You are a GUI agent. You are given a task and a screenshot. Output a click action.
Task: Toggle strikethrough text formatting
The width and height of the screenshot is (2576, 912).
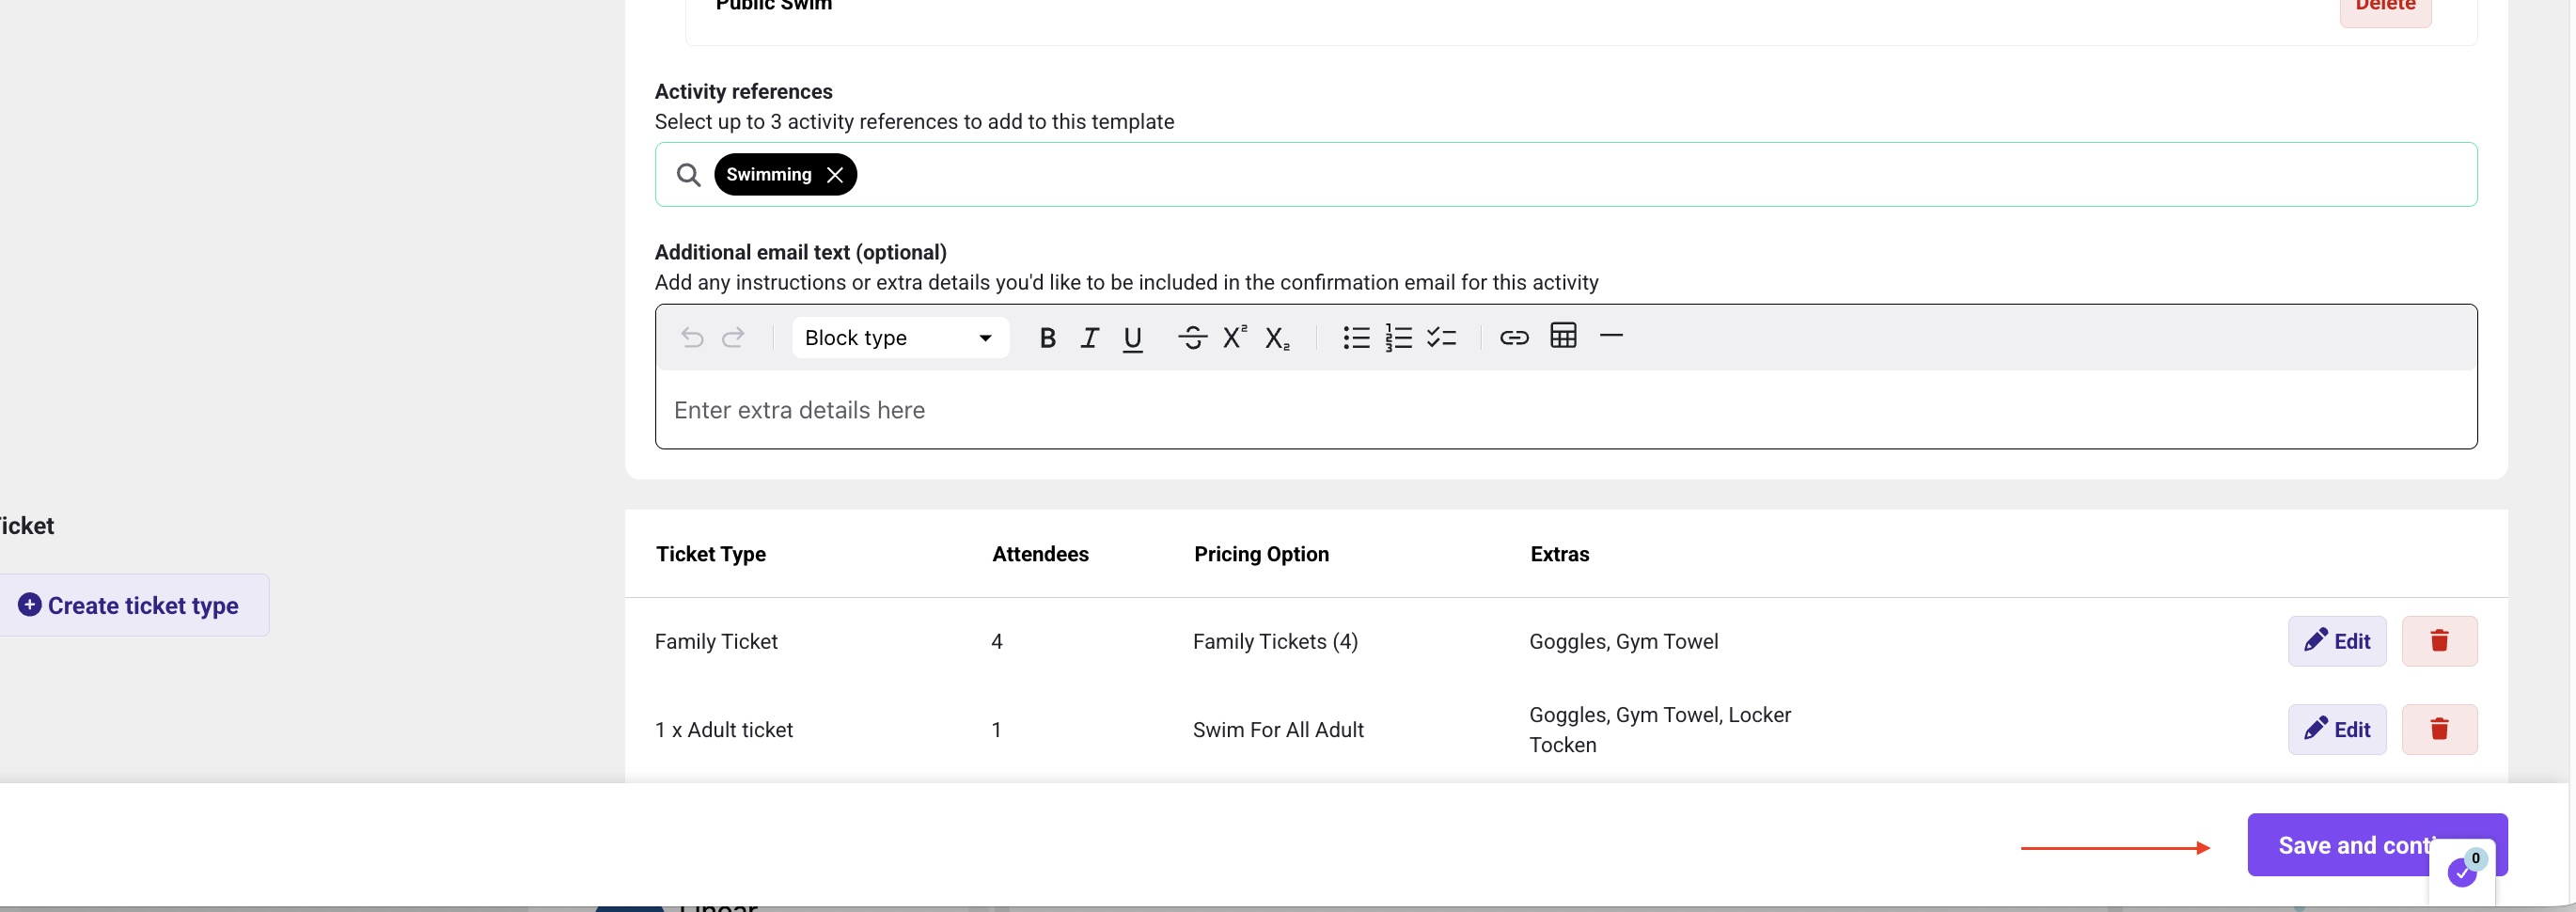(x=1191, y=338)
